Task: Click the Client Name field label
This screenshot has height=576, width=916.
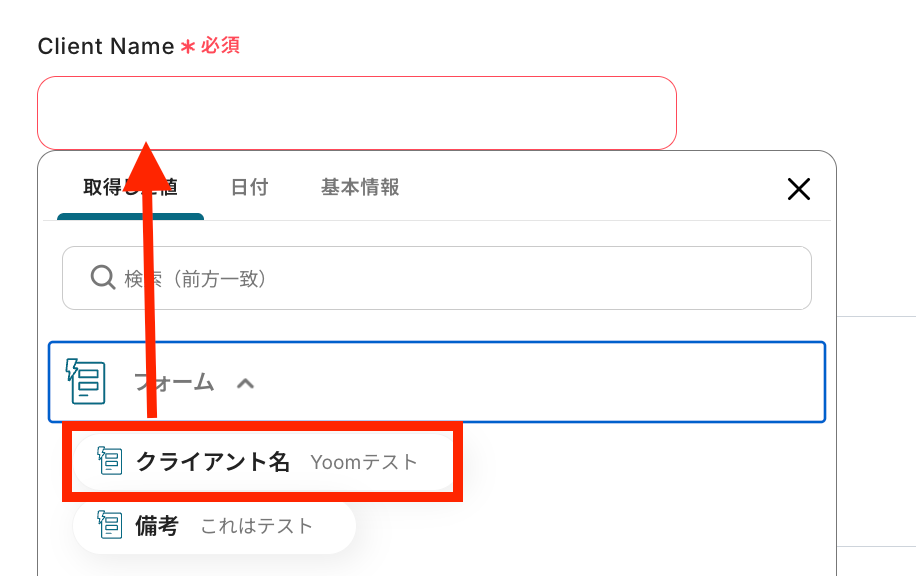Action: 106,46
